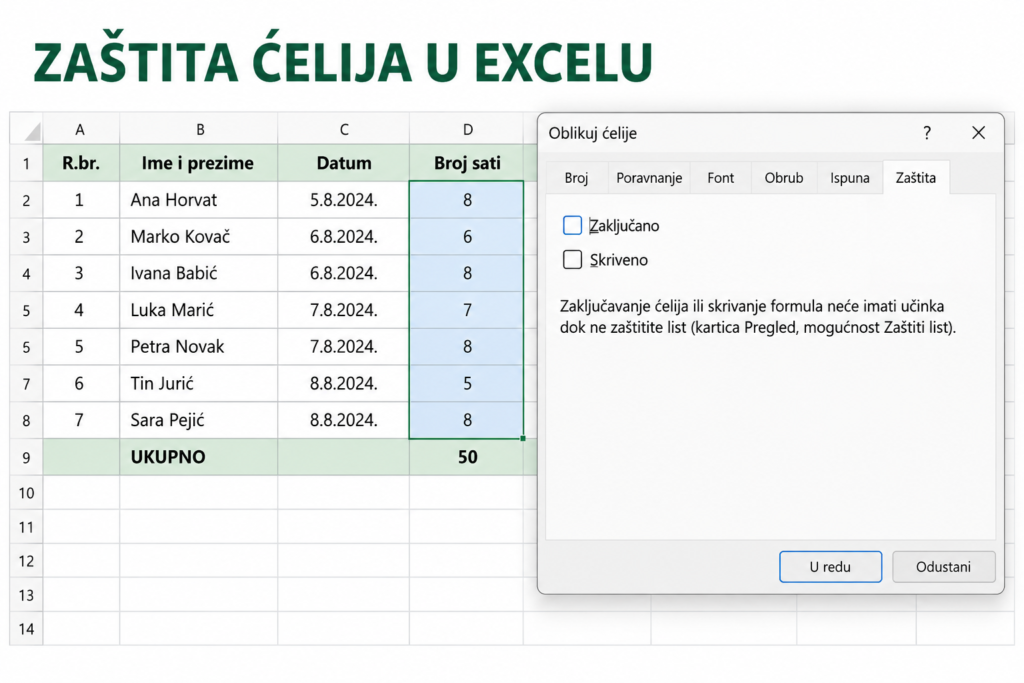Select the Ispuna tab
1024x683 pixels.
(x=850, y=178)
